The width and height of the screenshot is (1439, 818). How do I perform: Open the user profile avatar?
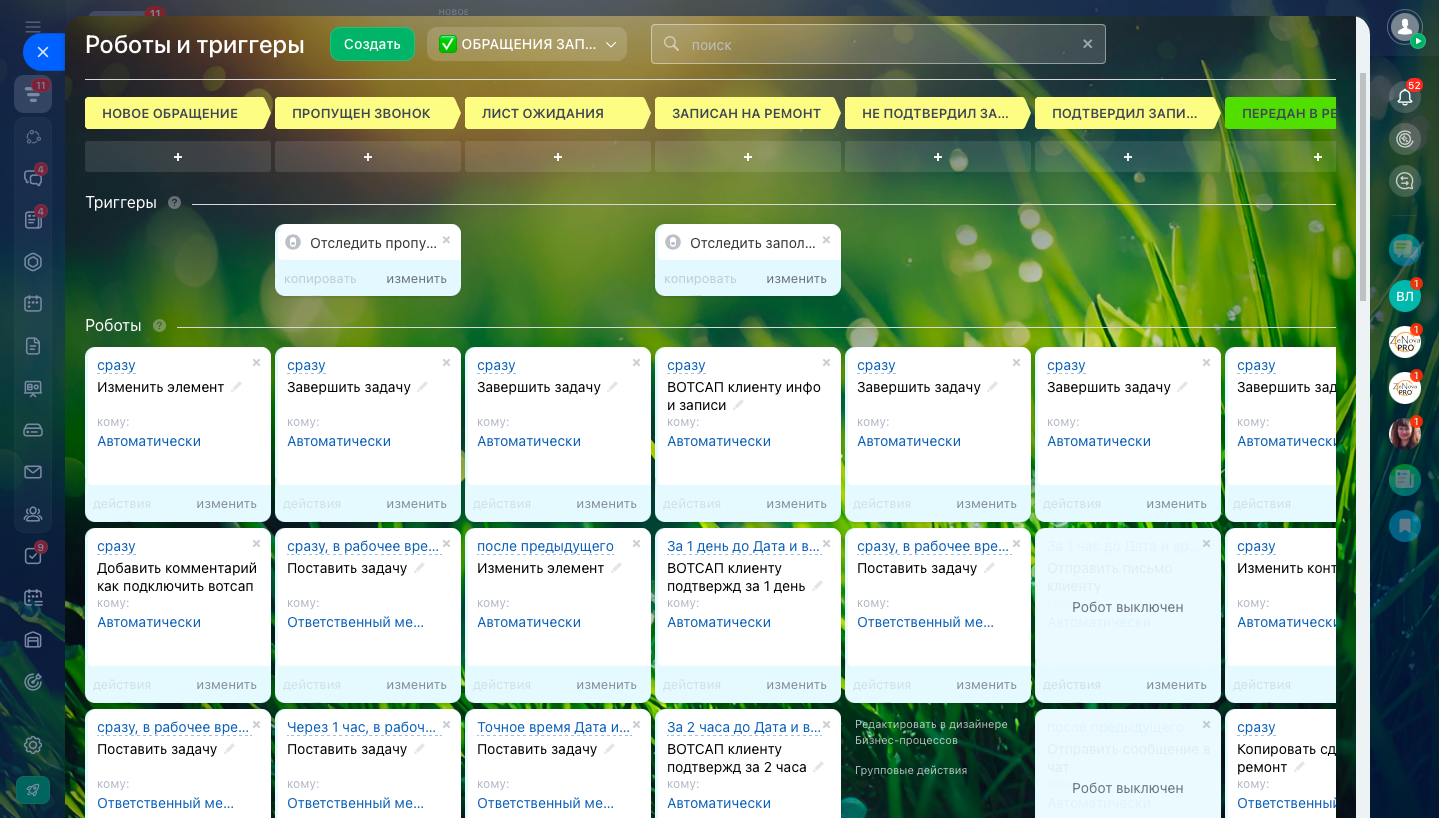[x=1405, y=27]
